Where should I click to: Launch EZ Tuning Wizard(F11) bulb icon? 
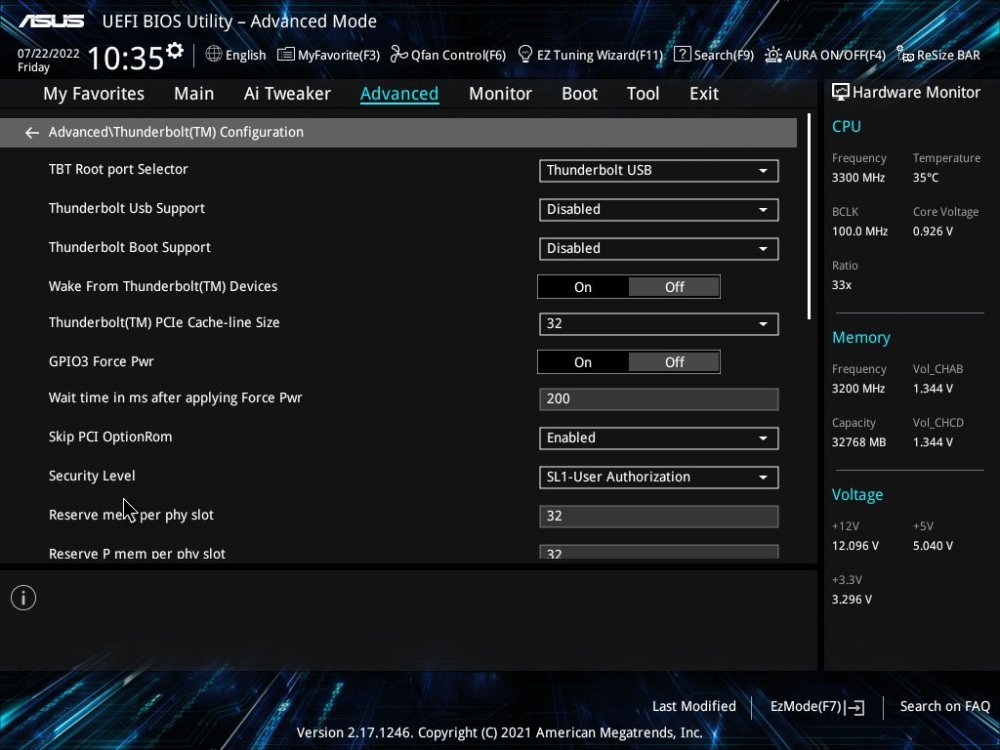pyautogui.click(x=525, y=55)
